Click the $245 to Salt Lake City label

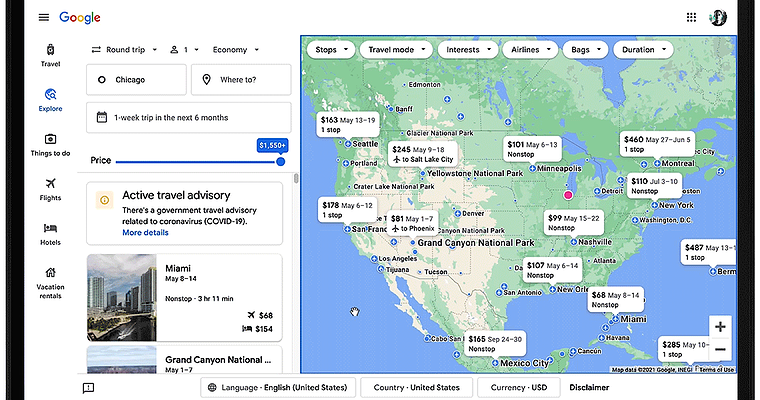click(x=423, y=154)
